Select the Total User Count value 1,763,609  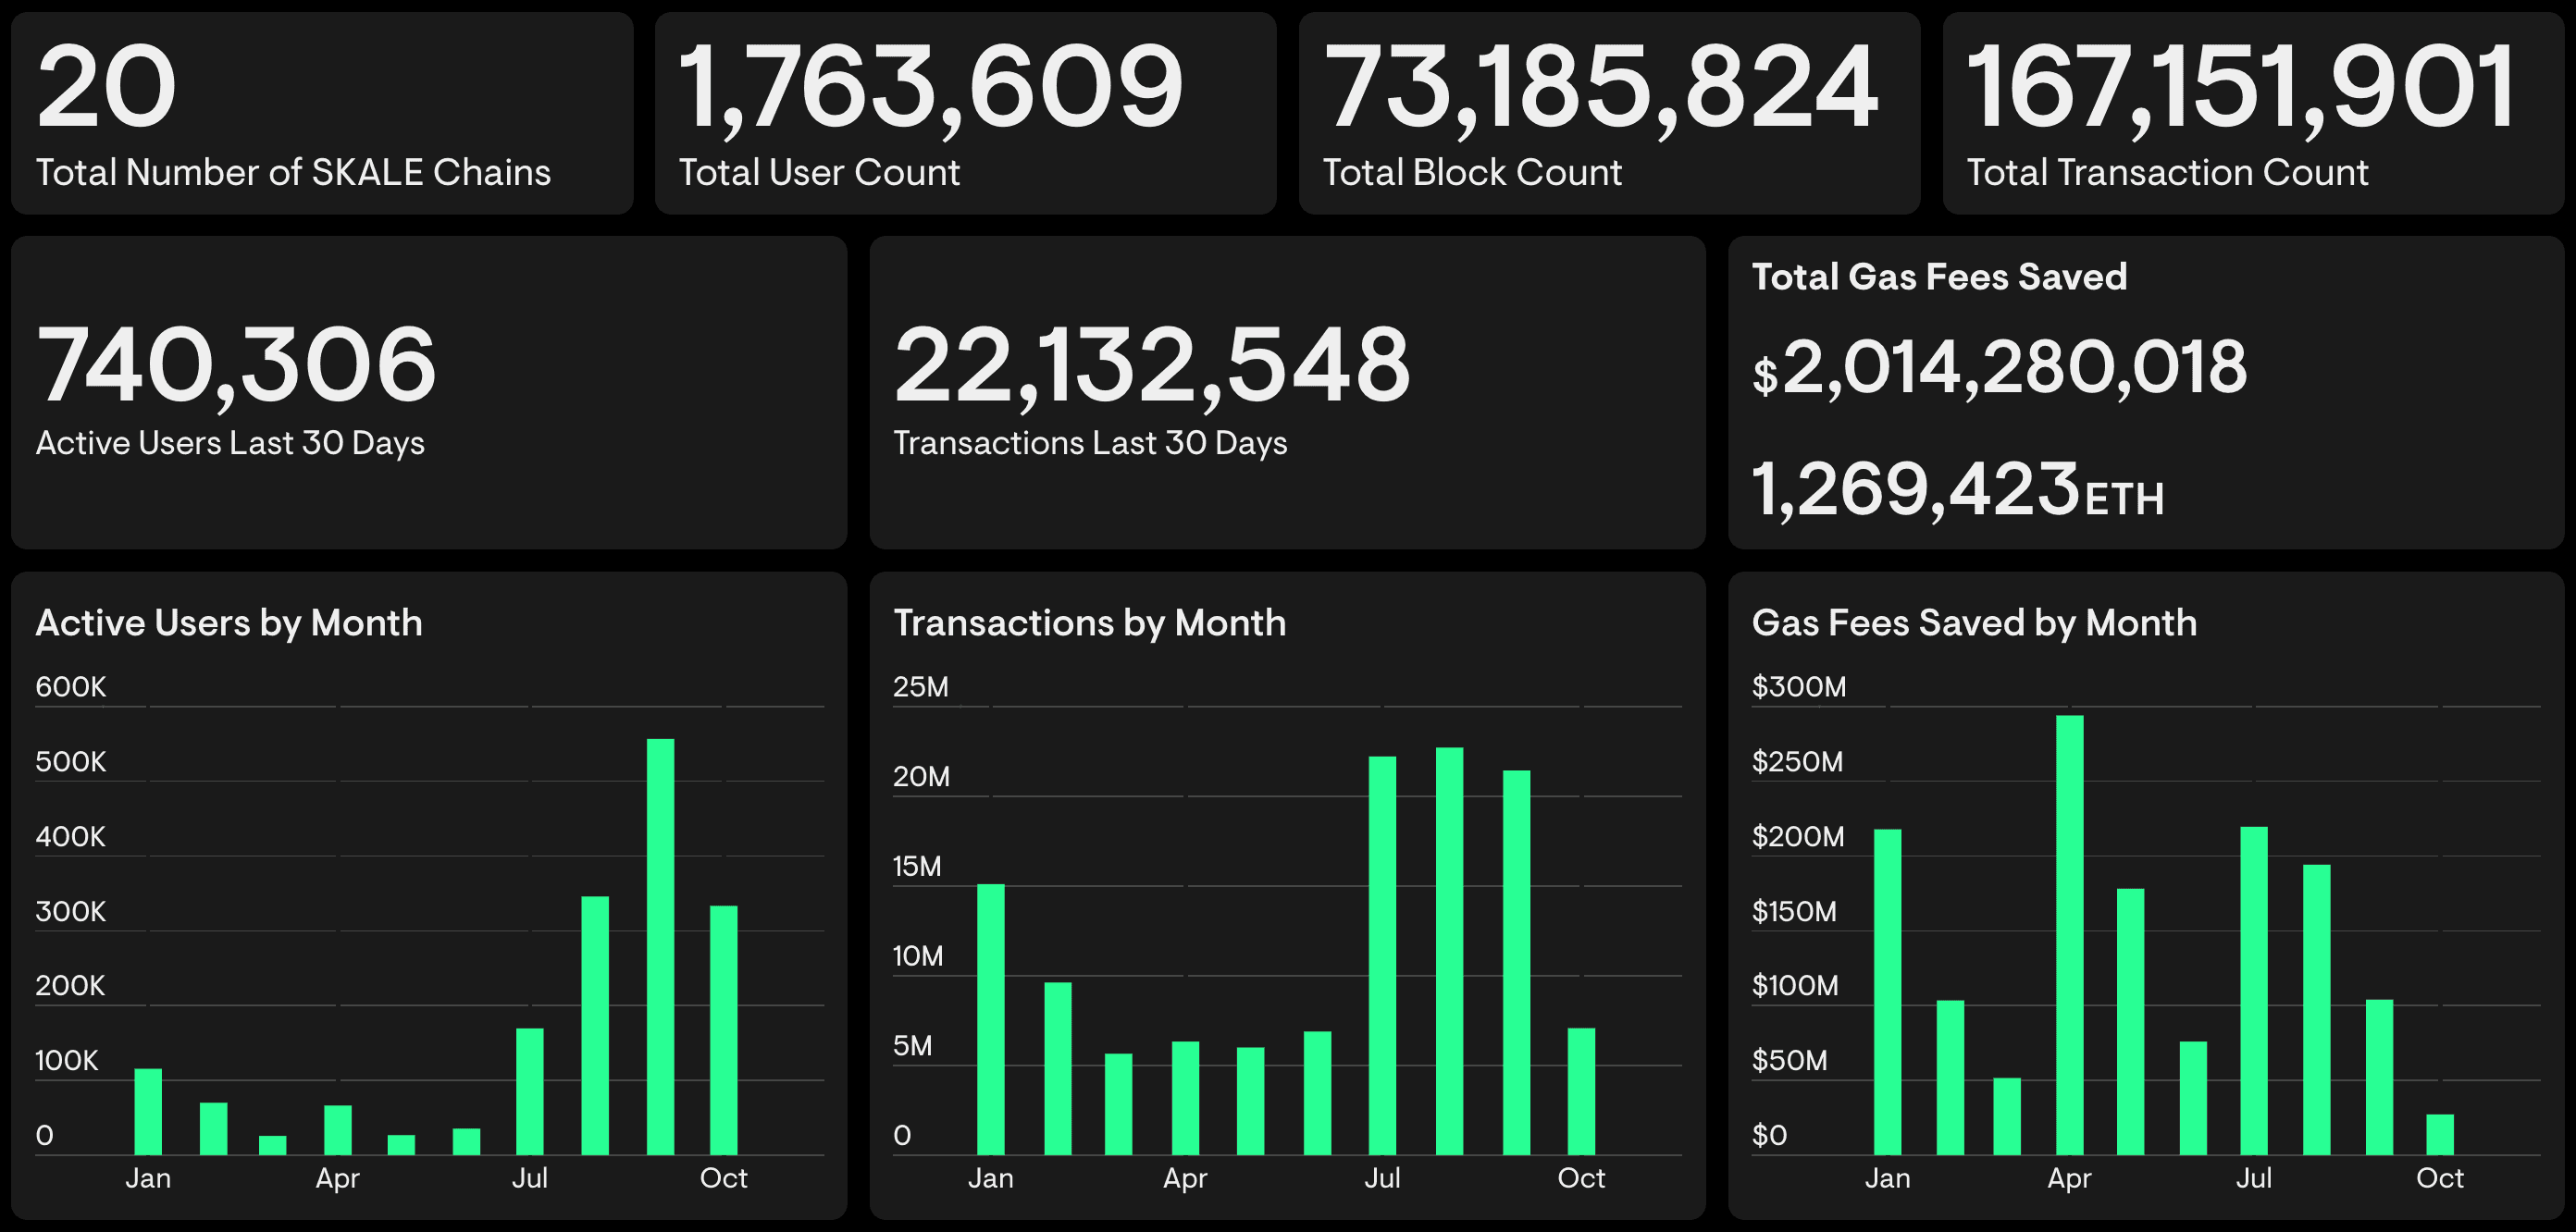(x=930, y=88)
